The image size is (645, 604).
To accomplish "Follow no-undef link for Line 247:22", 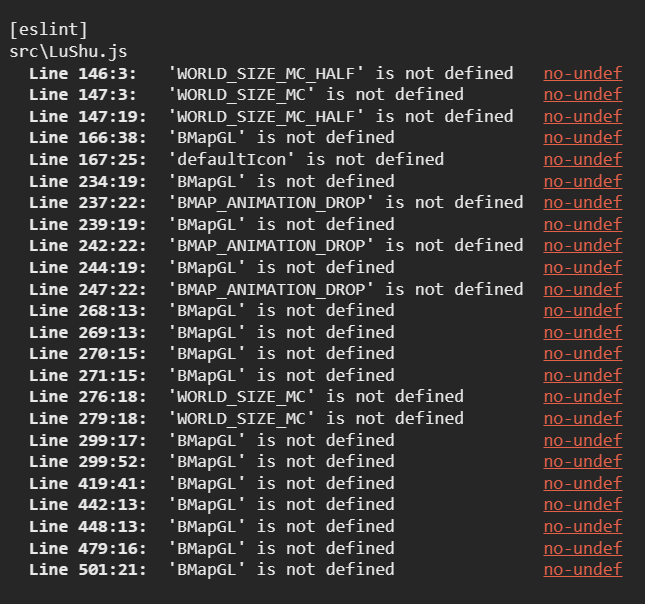I will [583, 290].
